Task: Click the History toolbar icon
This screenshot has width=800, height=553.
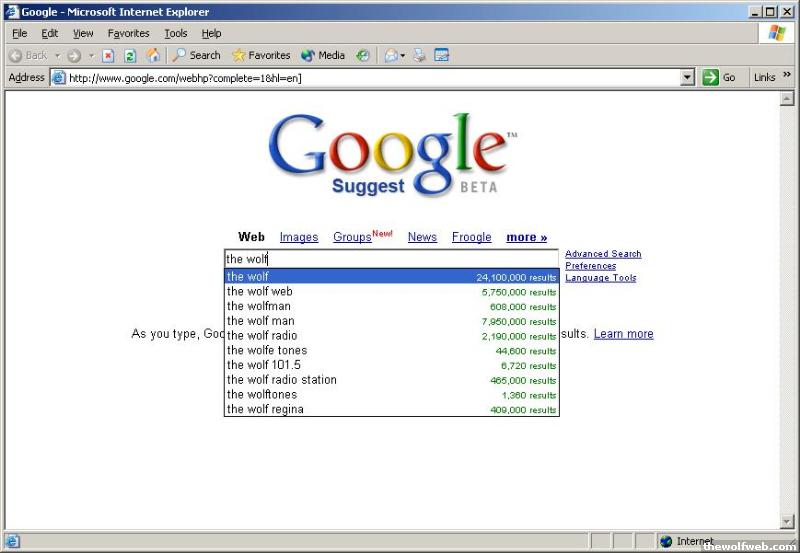Action: [363, 56]
